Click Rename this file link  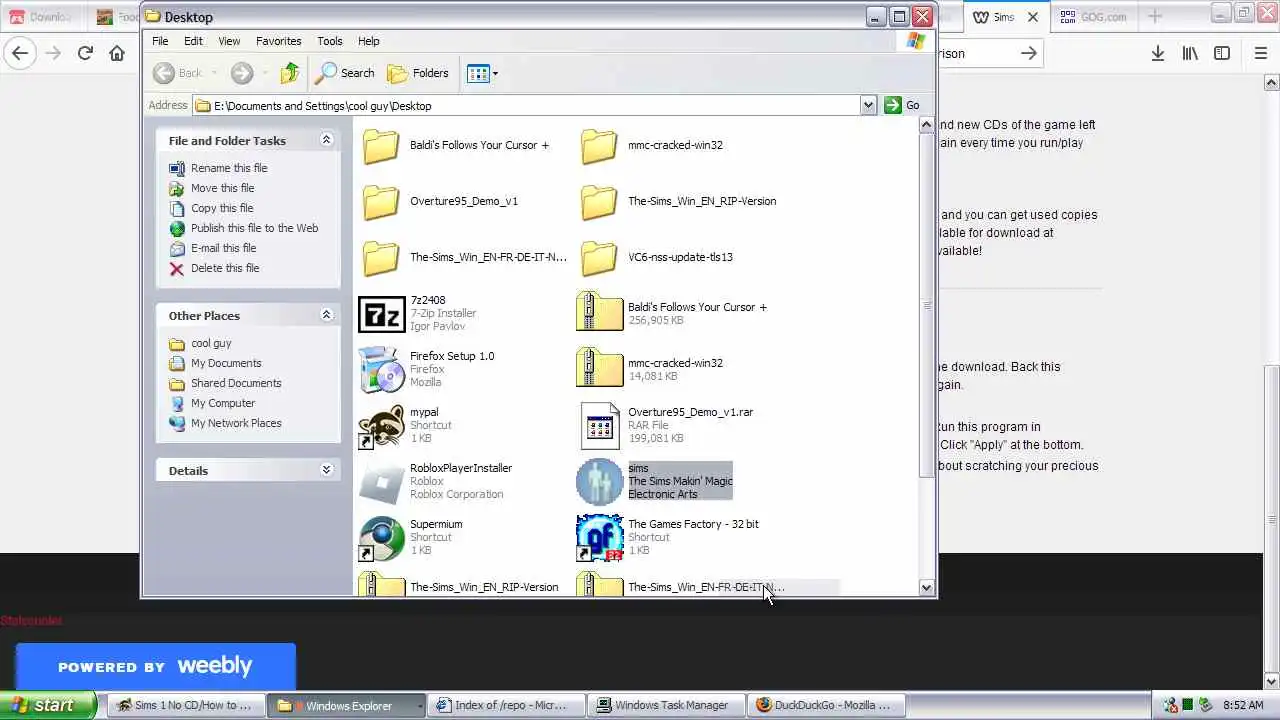[229, 168]
